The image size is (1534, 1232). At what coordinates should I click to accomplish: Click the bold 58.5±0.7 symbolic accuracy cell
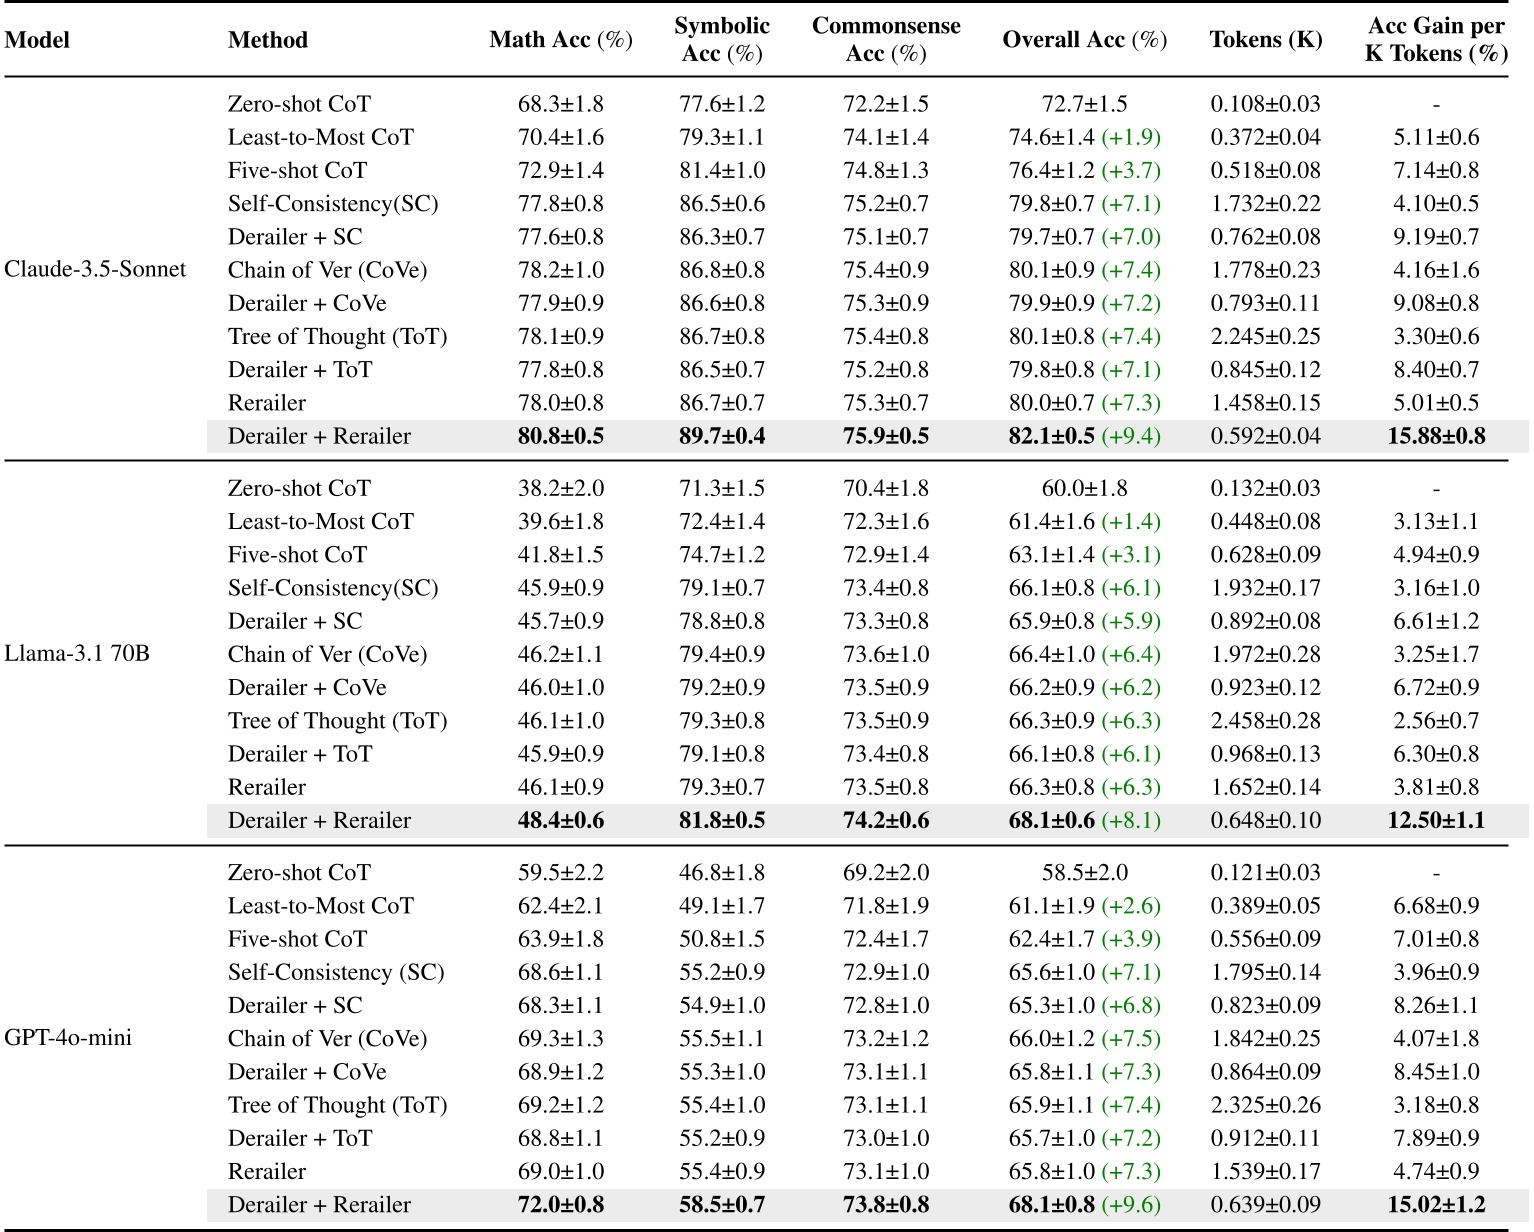tap(721, 1205)
